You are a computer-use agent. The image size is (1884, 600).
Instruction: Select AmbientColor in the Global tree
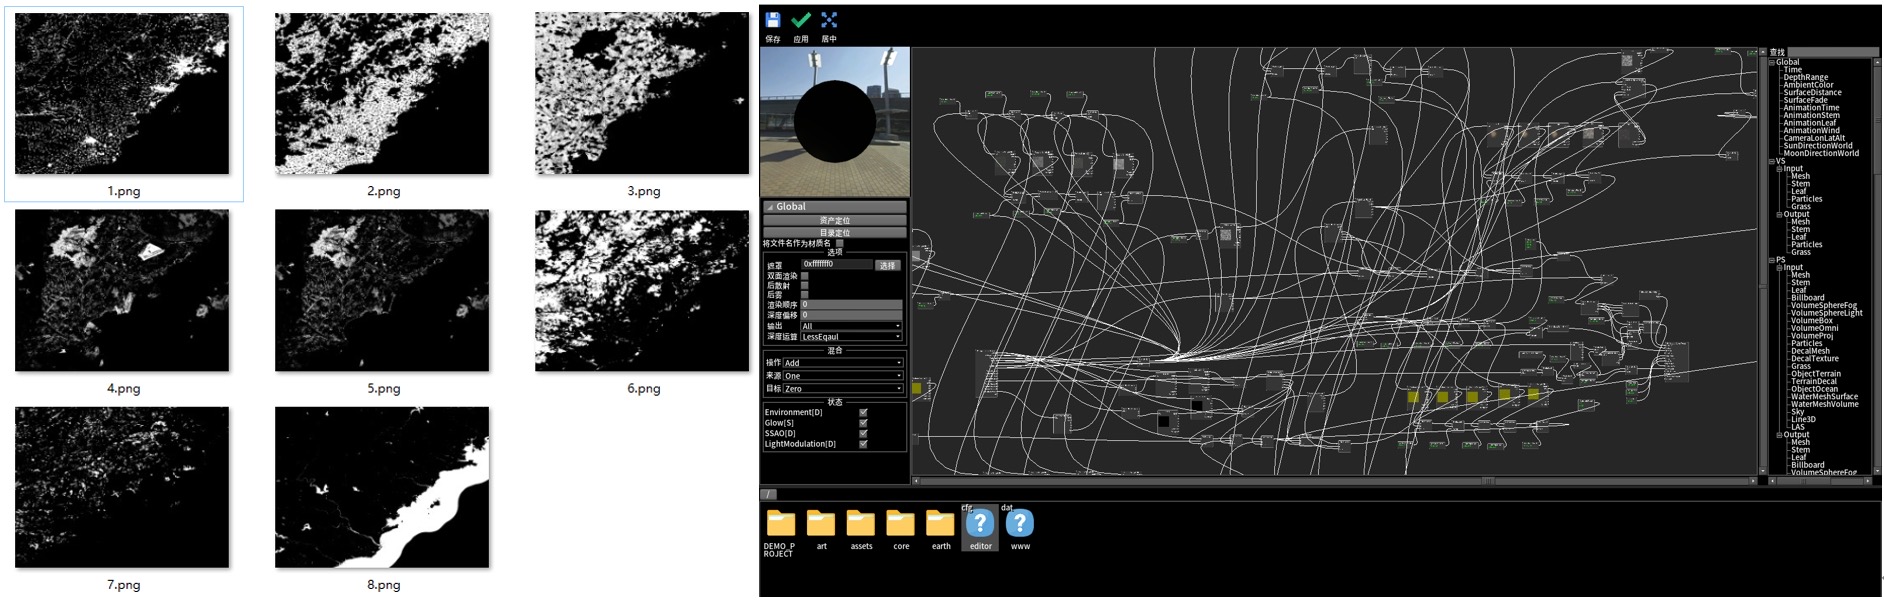1808,85
